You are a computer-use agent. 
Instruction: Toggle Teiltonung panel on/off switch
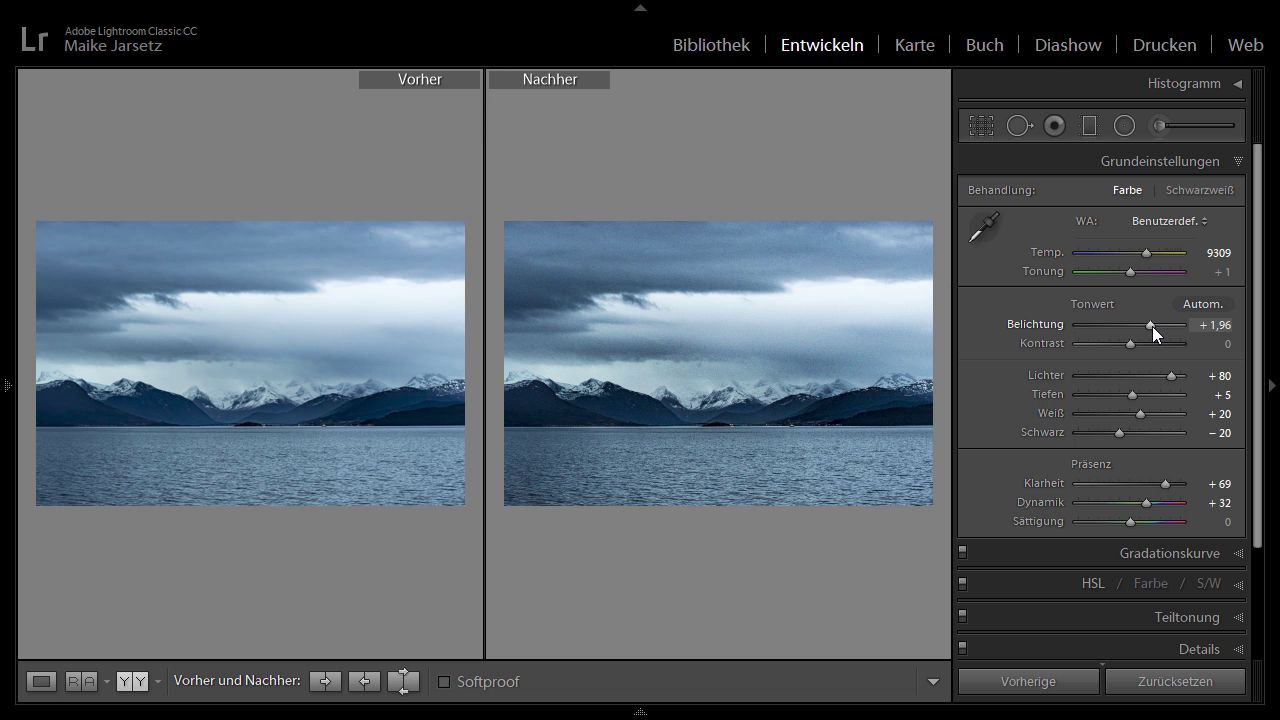(x=963, y=616)
